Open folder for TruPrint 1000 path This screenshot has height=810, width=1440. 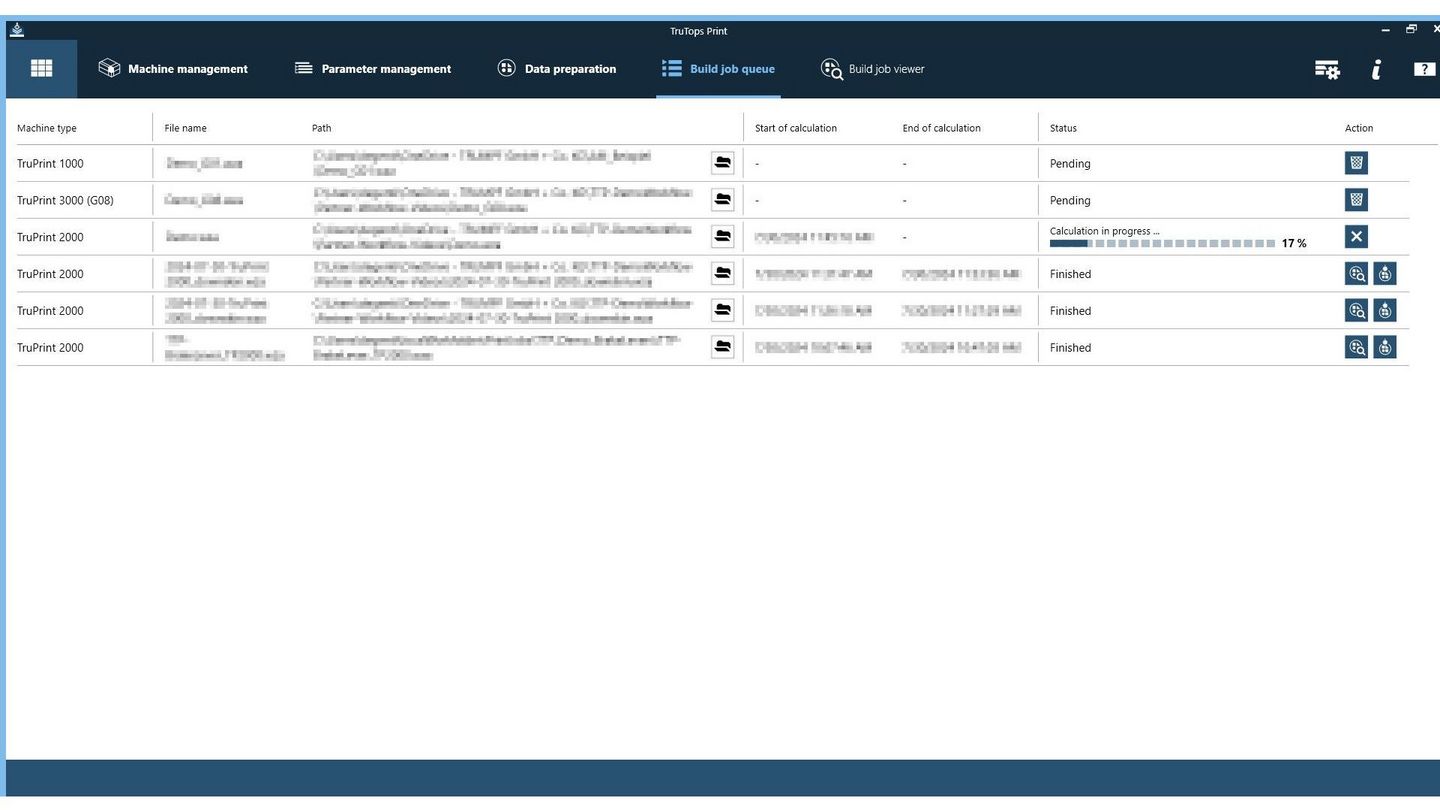click(722, 163)
